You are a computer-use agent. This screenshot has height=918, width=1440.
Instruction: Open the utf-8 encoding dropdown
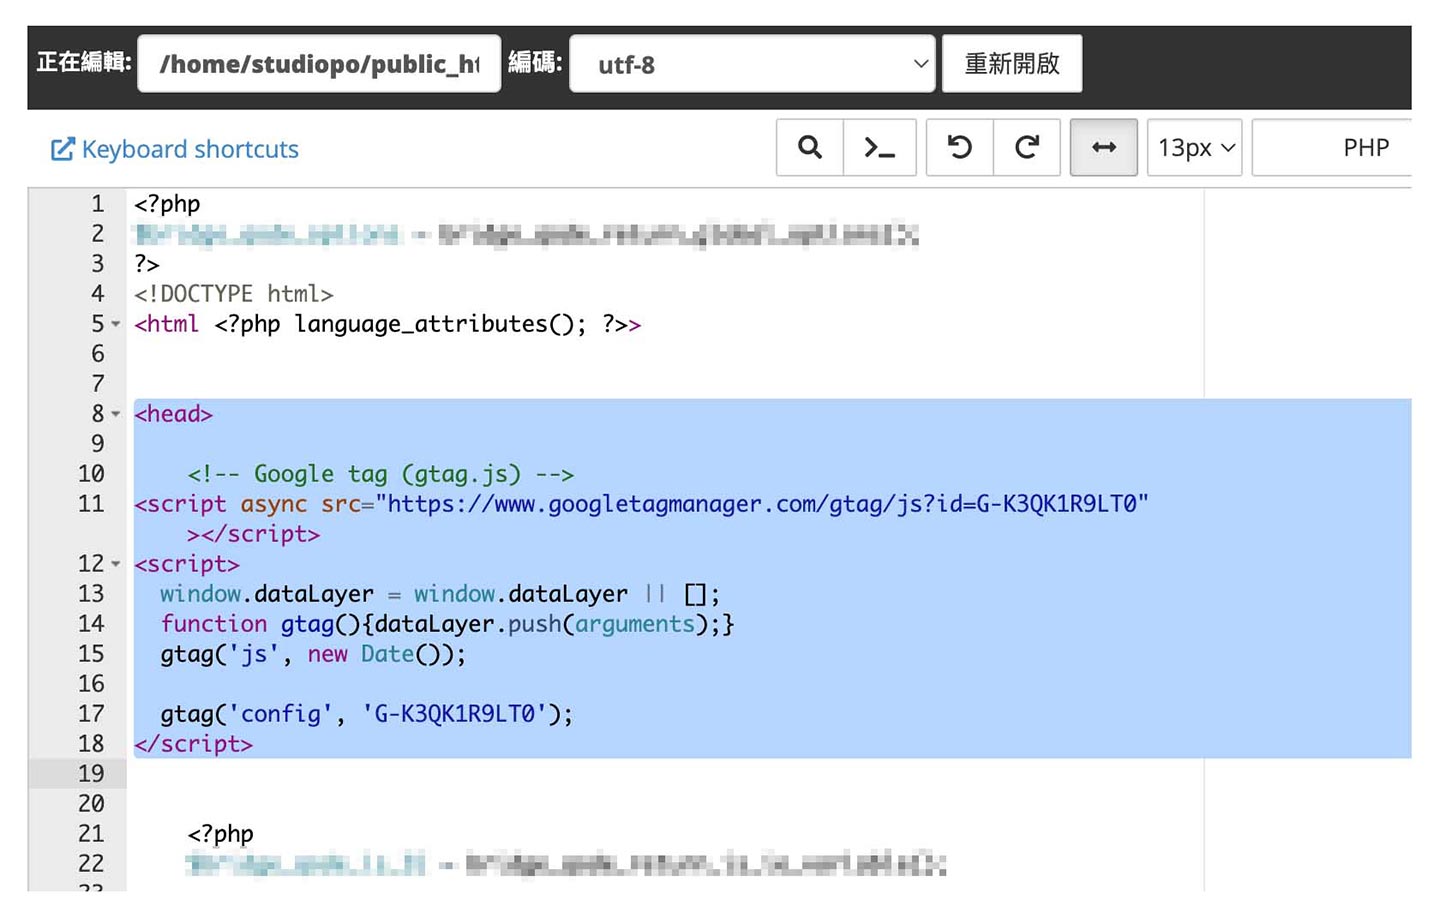pos(752,65)
